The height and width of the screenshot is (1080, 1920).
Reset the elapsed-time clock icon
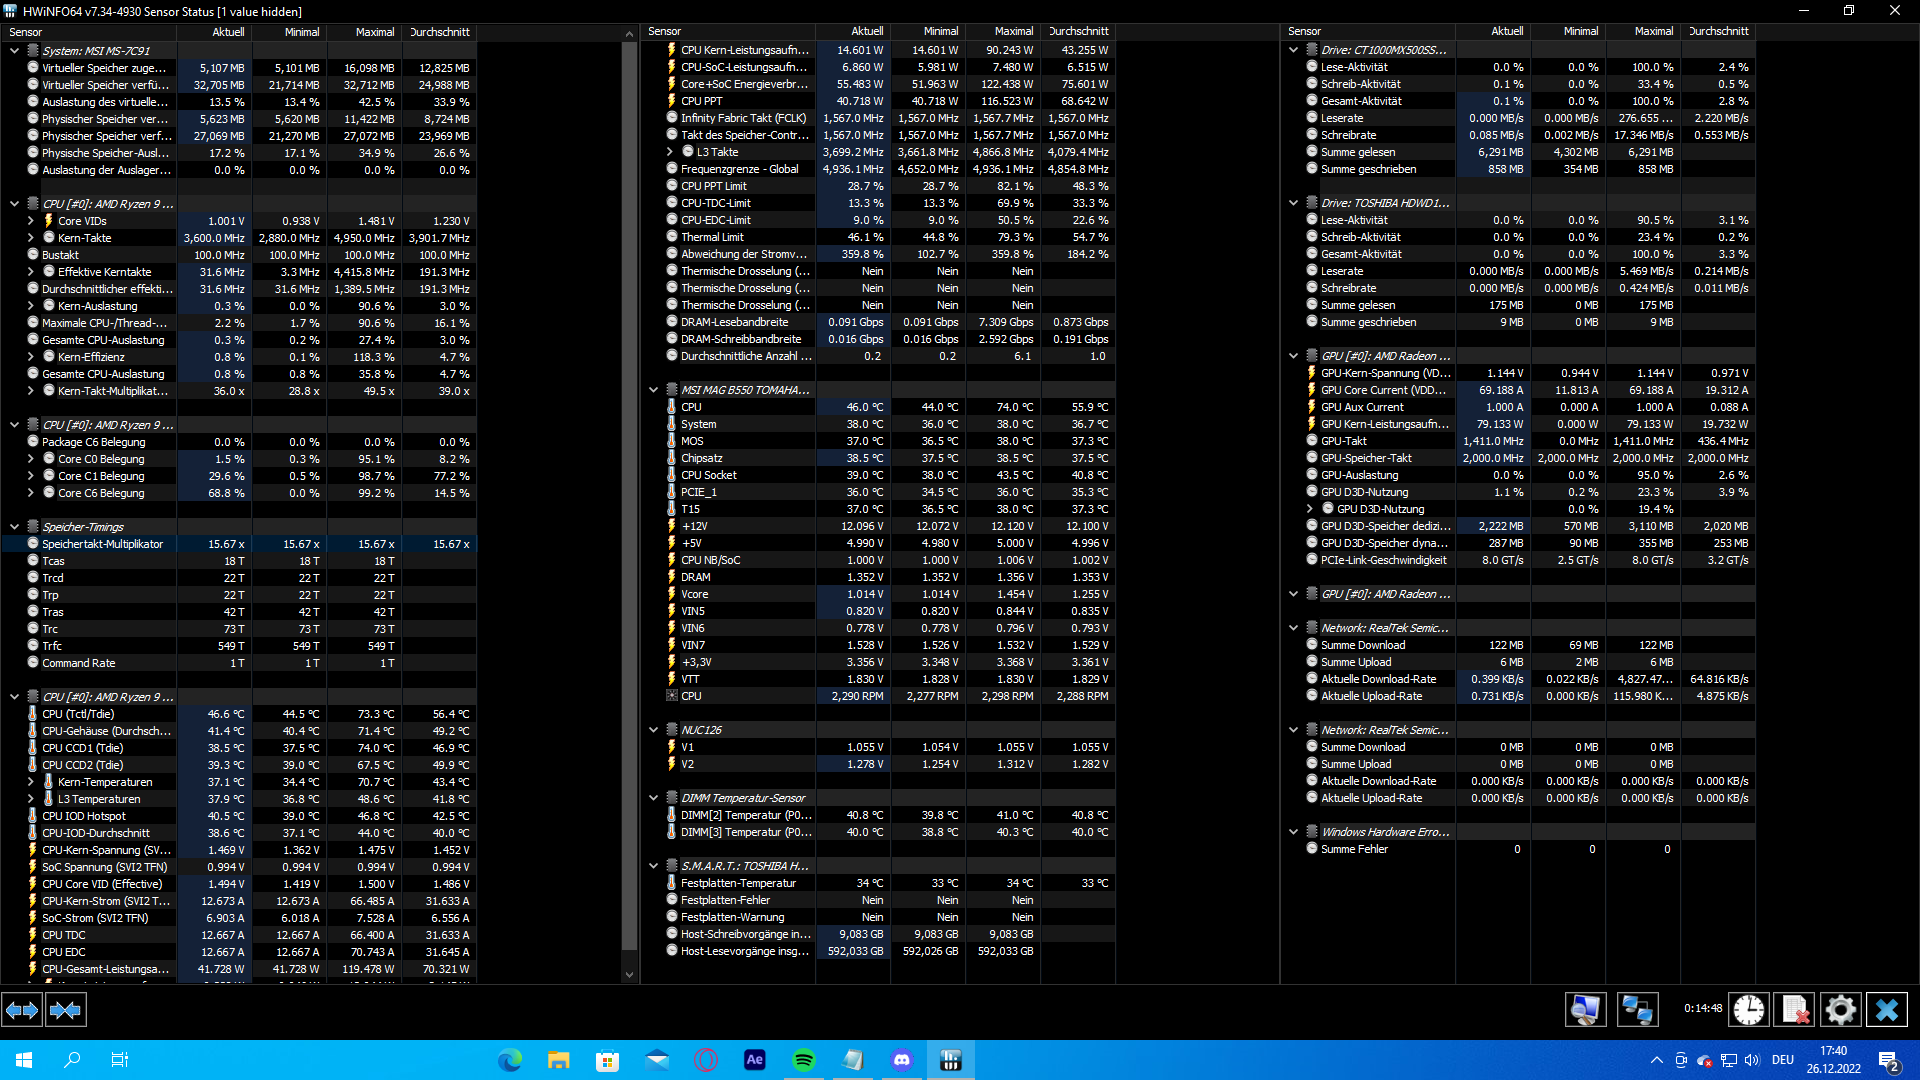point(1748,1010)
